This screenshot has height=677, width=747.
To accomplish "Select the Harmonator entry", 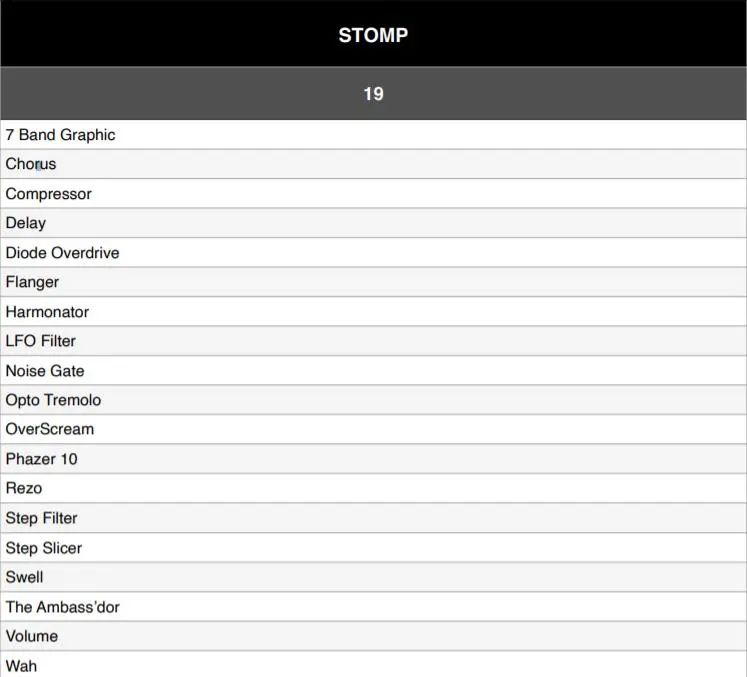I will [47, 312].
